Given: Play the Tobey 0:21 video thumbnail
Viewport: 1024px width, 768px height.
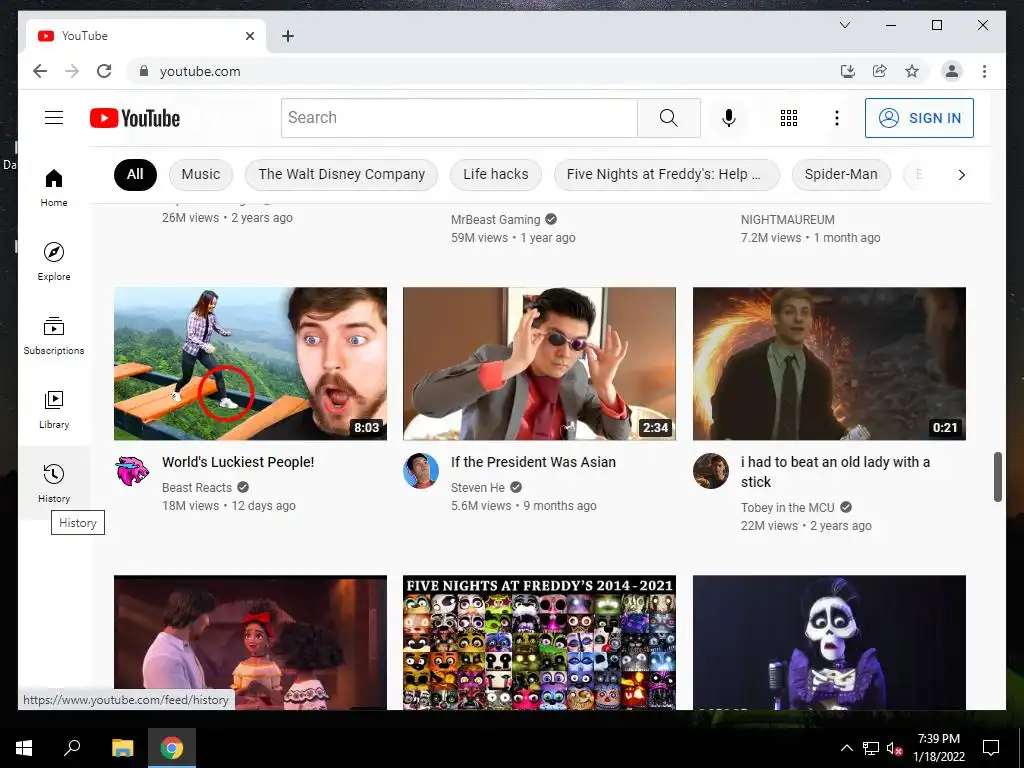Looking at the screenshot, I should point(829,364).
